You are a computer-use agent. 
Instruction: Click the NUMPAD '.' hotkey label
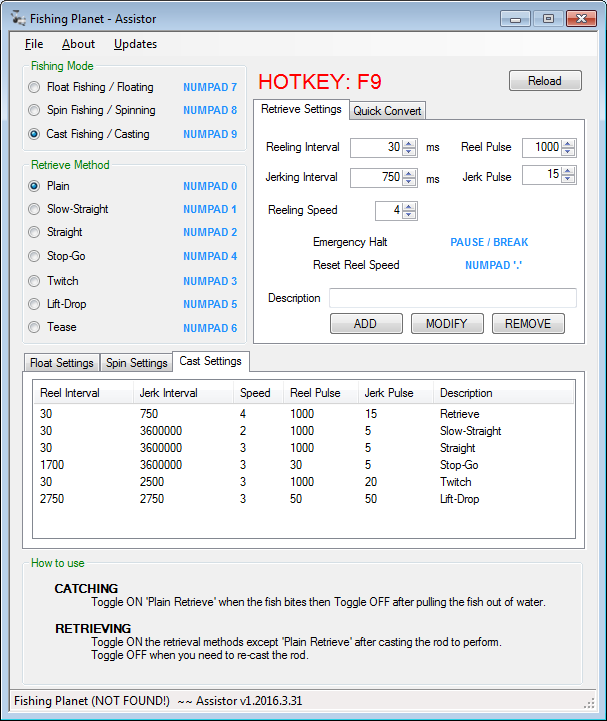pos(493,265)
